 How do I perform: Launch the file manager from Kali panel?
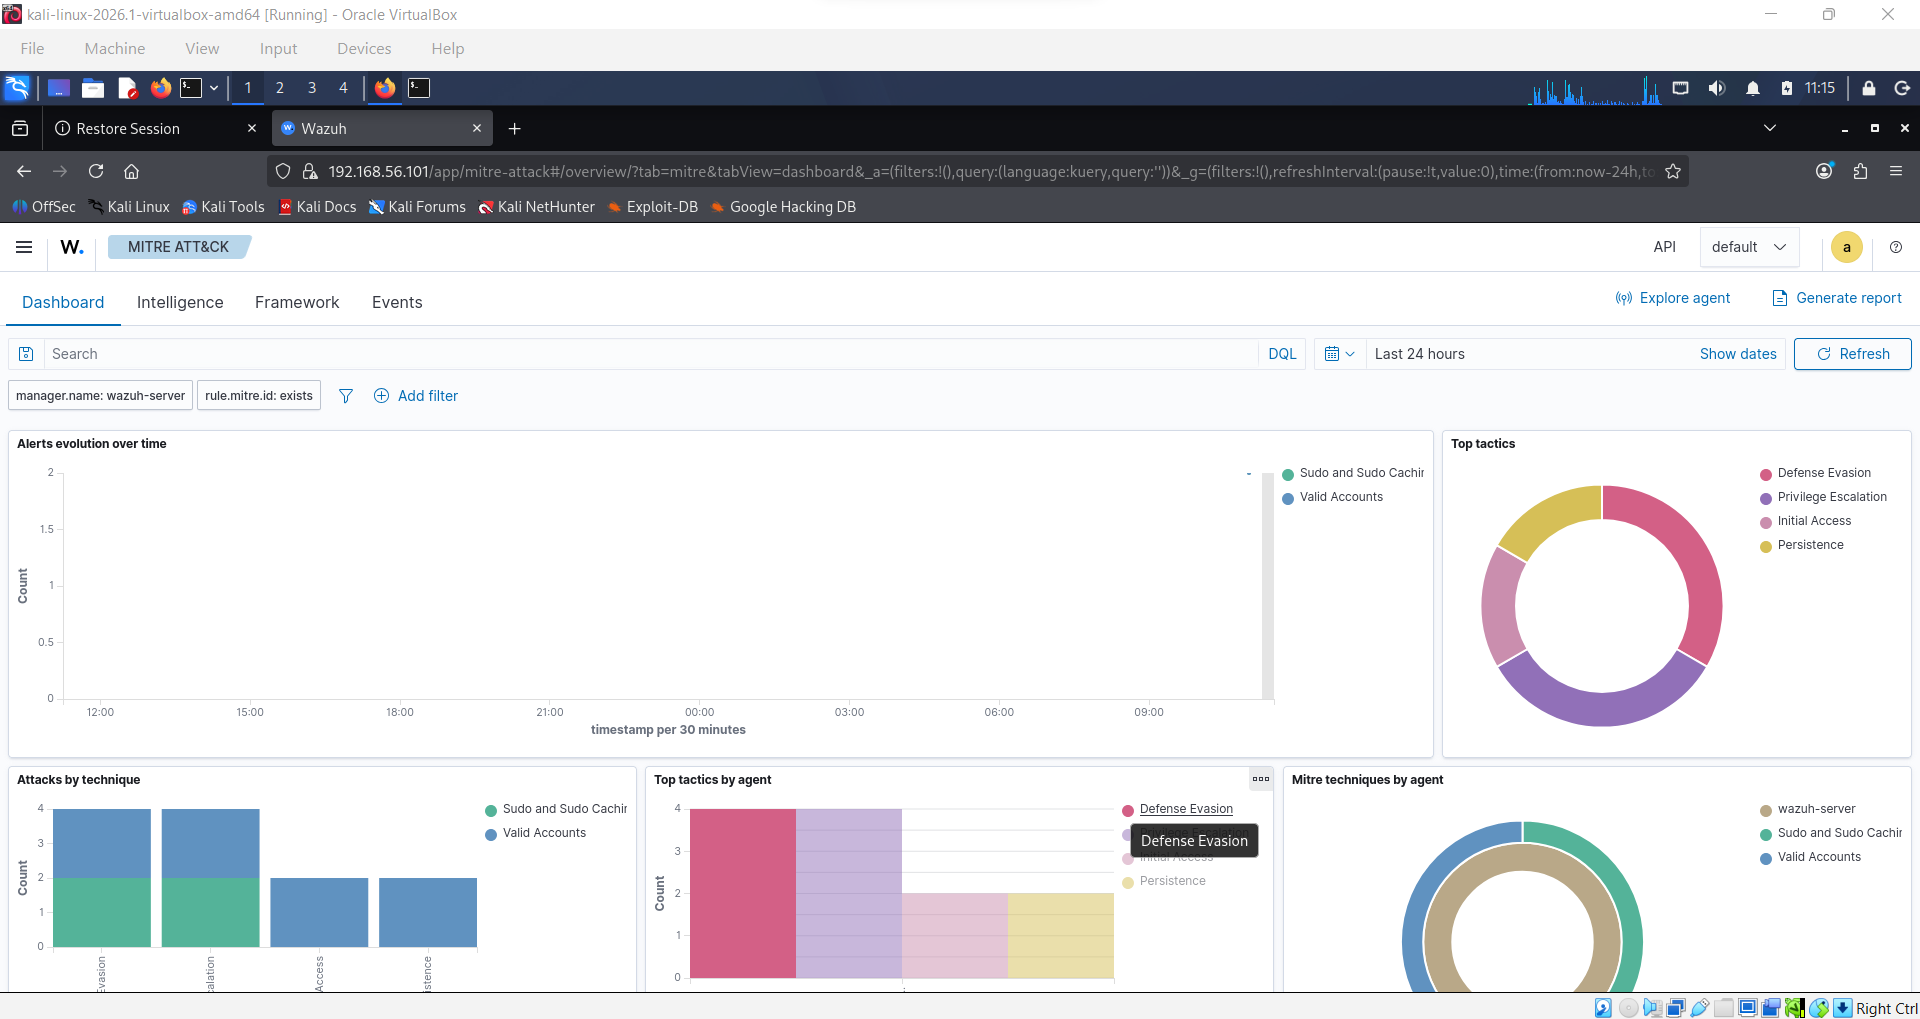tap(93, 88)
